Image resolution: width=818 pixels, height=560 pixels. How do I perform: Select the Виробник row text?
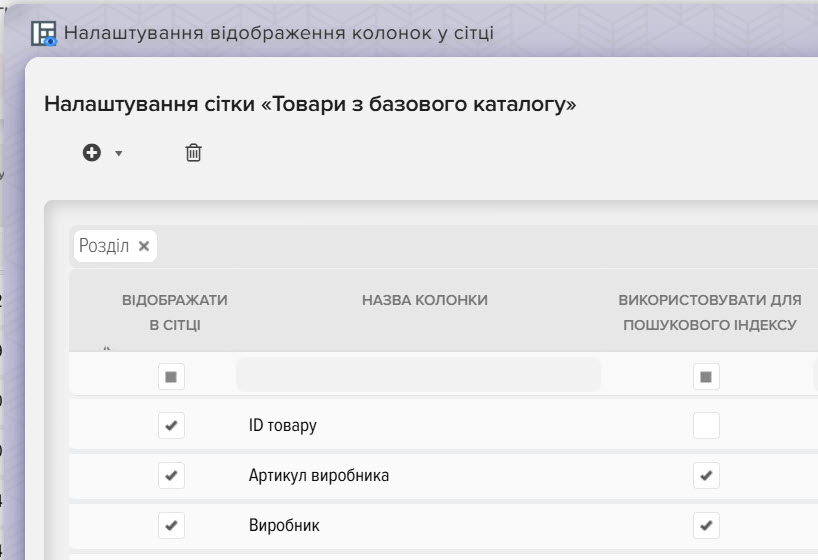[x=284, y=525]
